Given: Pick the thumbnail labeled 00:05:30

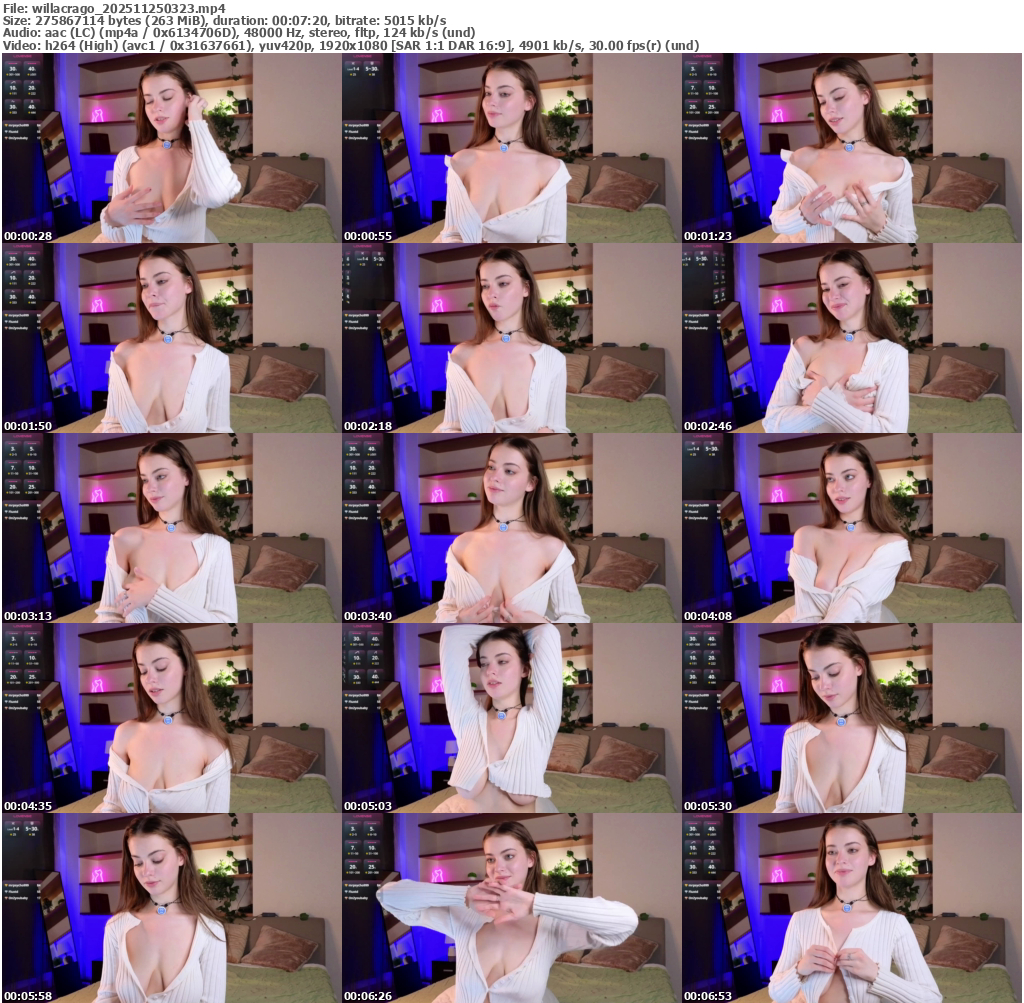Looking at the screenshot, I should (852, 718).
